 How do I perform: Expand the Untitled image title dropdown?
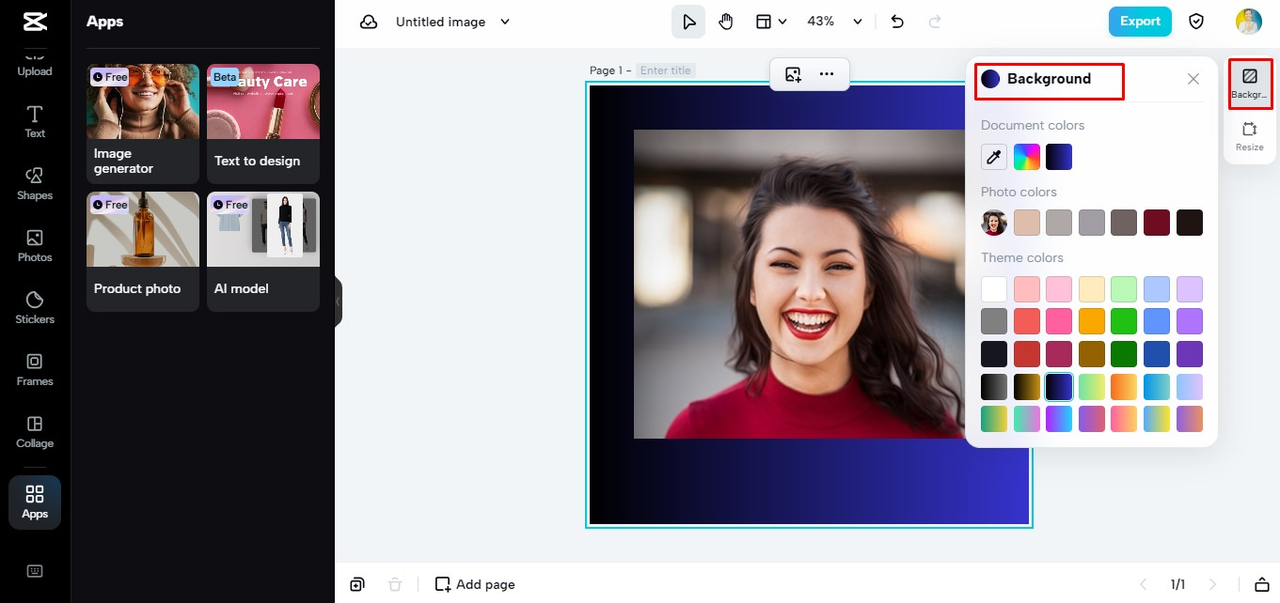(505, 21)
